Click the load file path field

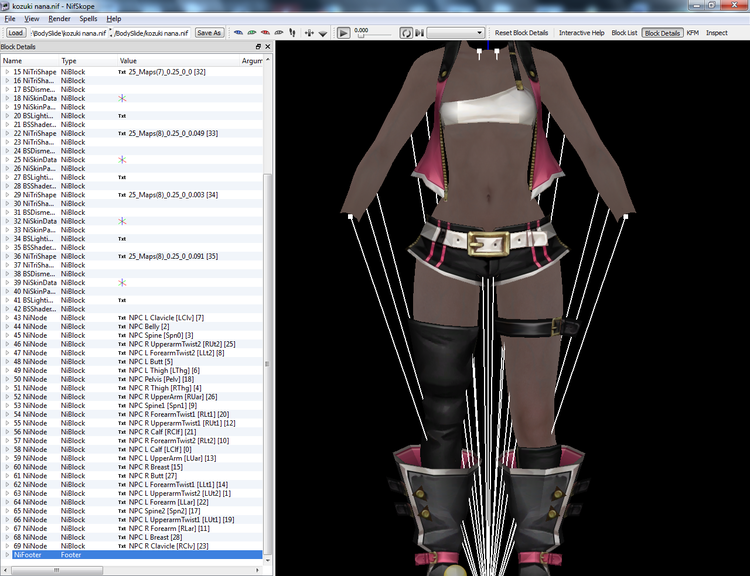click(x=69, y=33)
